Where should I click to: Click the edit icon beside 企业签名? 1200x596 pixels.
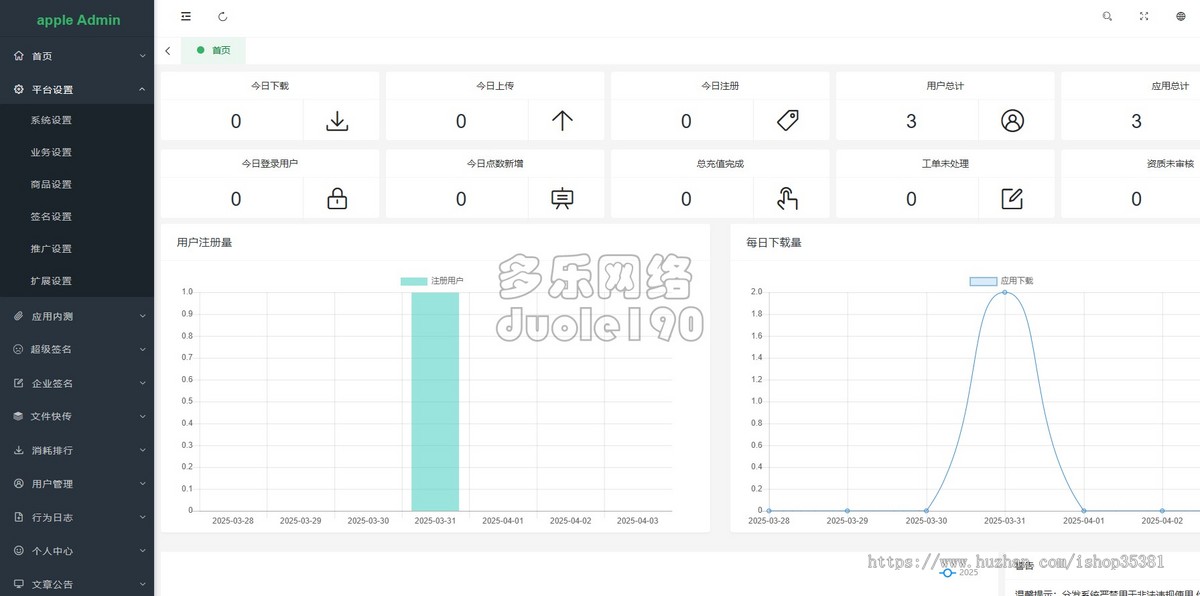19,383
